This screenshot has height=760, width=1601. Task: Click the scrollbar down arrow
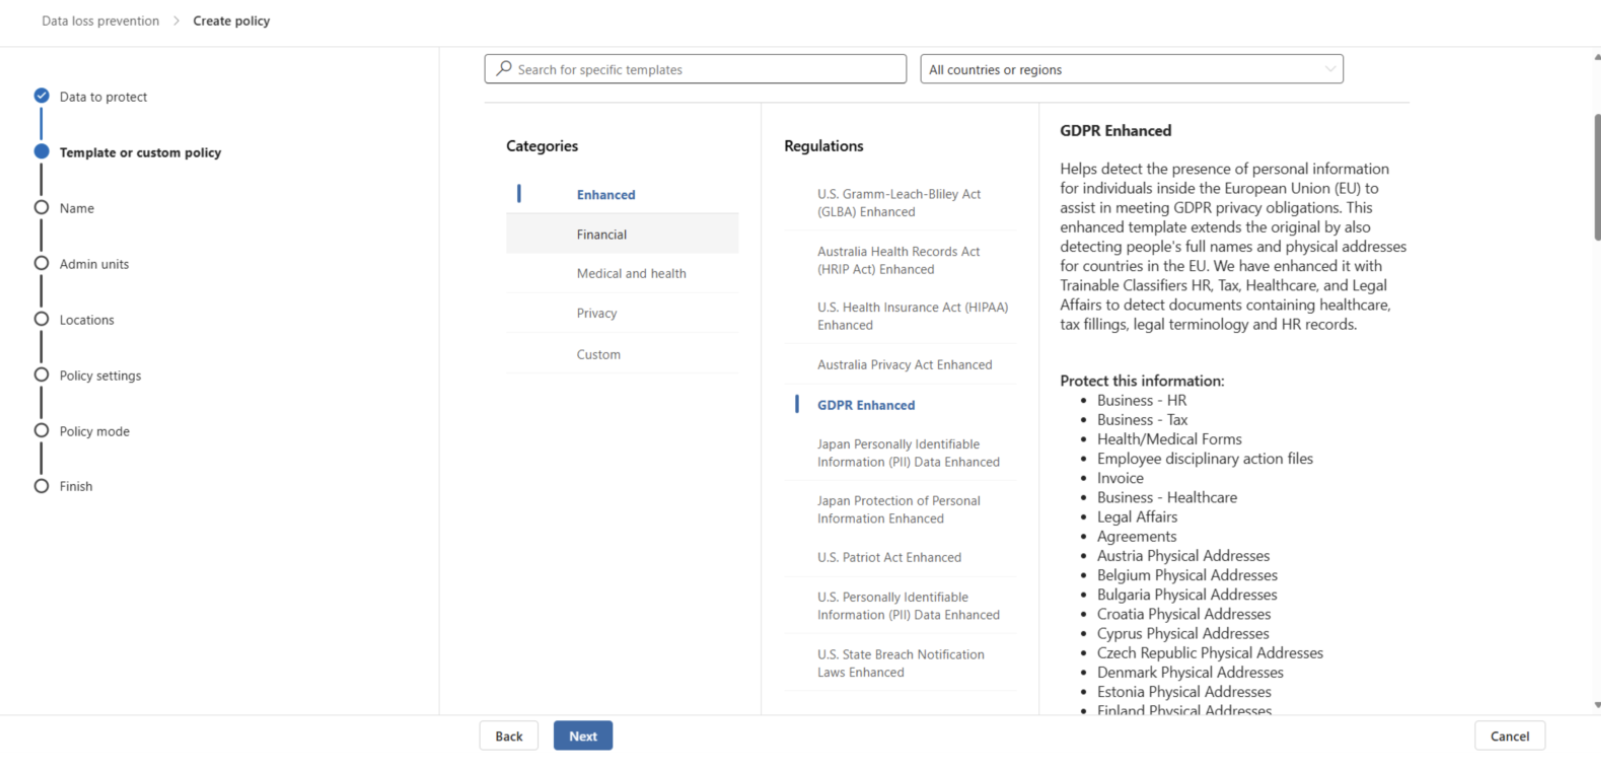pyautogui.click(x=1597, y=705)
